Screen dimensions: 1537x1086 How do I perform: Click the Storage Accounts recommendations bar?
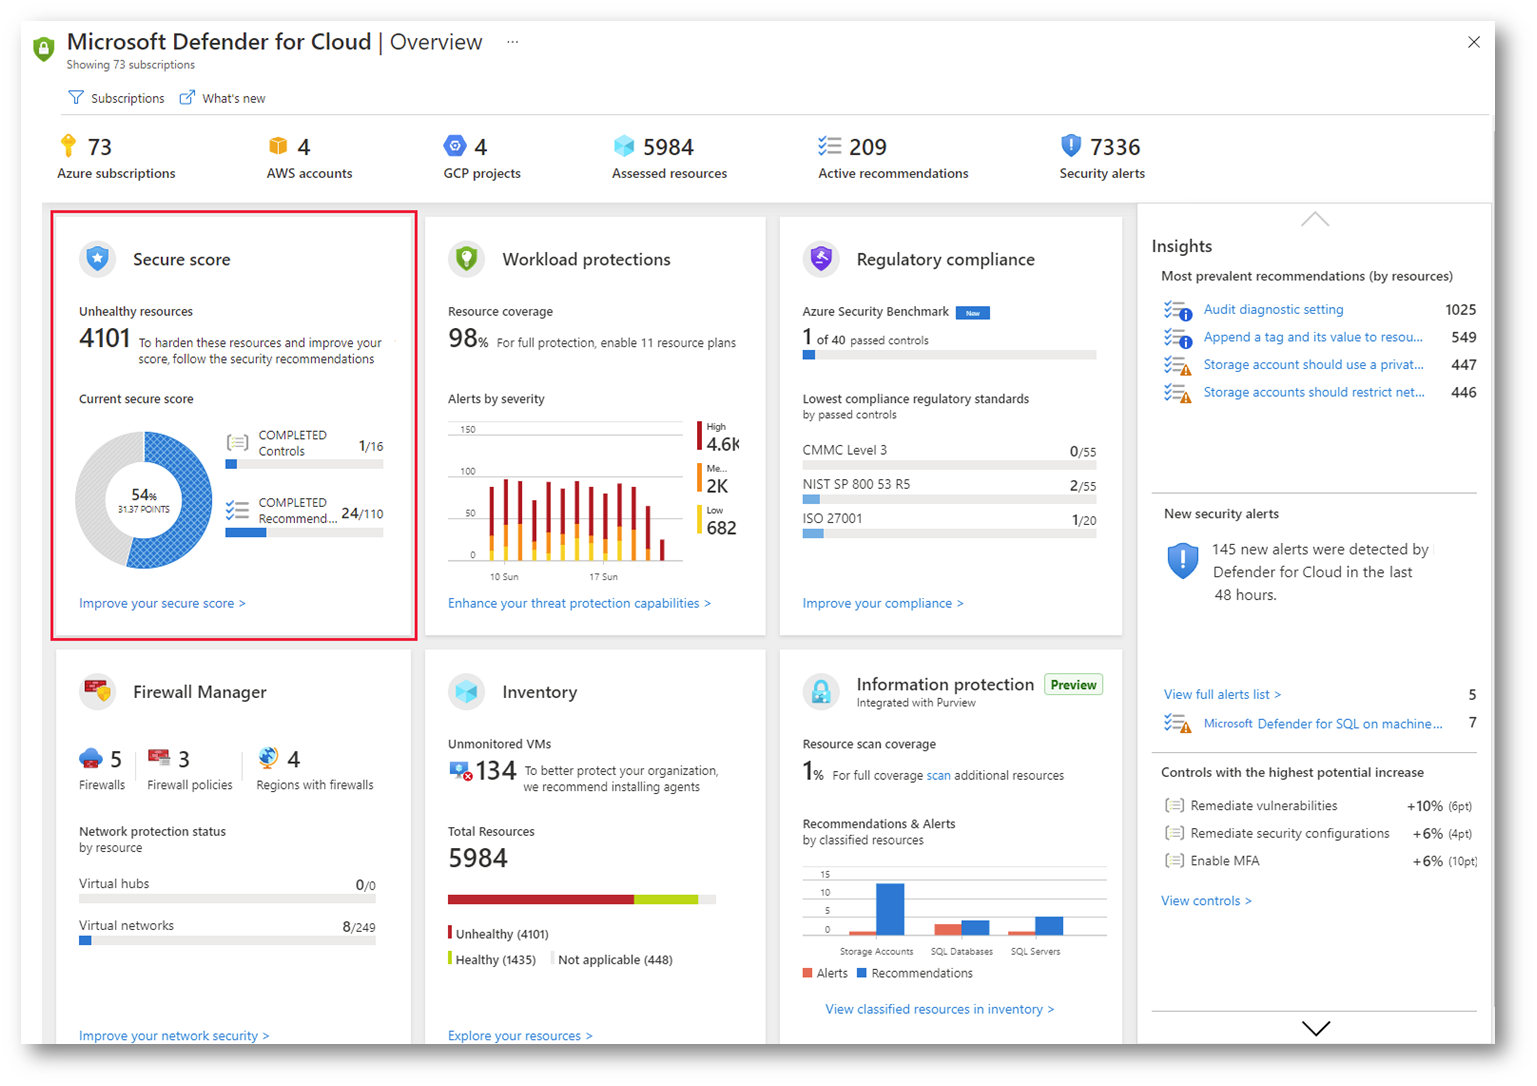pyautogui.click(x=890, y=909)
